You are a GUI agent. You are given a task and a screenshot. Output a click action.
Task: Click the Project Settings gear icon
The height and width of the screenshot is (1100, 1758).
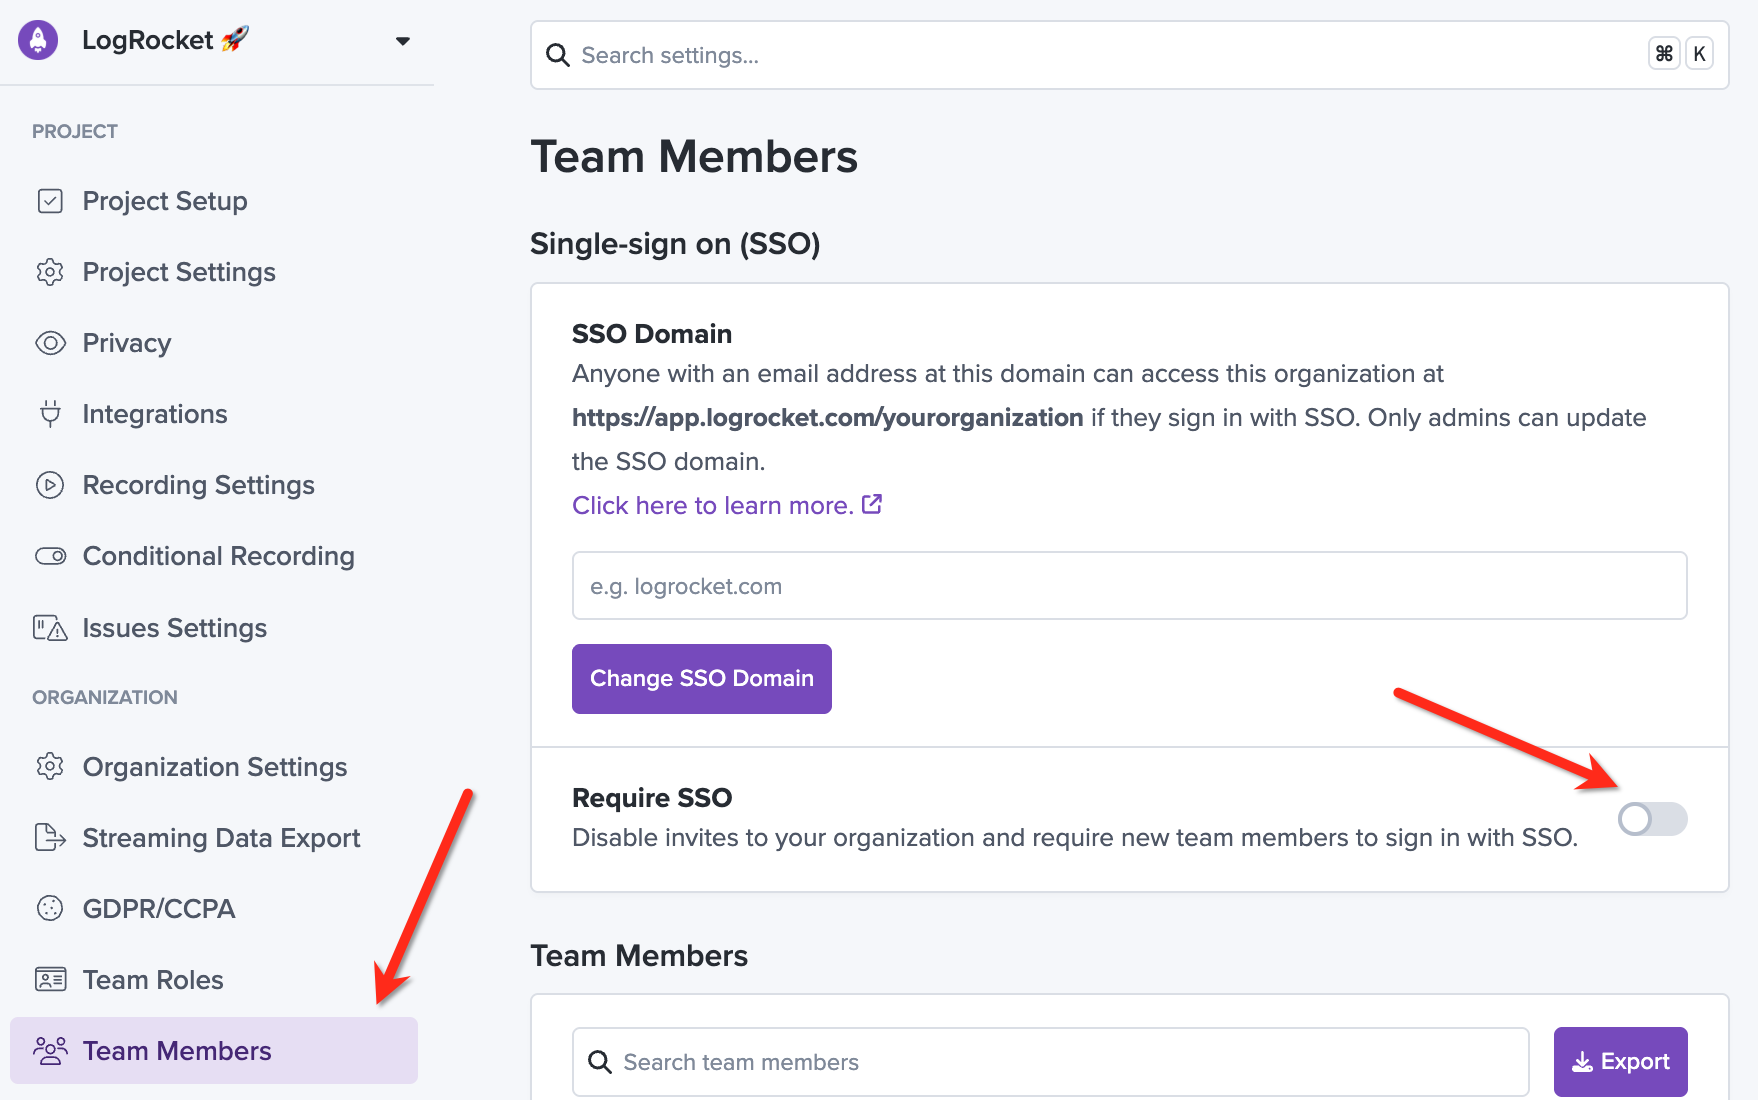pyautogui.click(x=50, y=272)
